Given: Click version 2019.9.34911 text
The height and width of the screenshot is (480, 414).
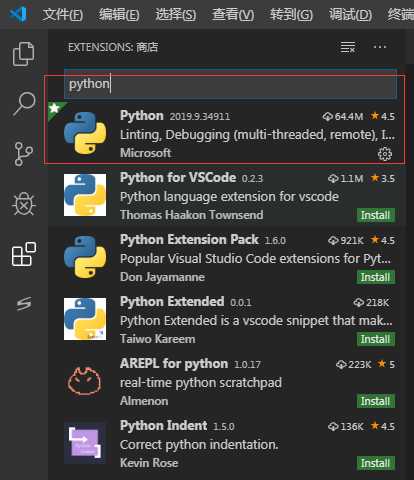Looking at the screenshot, I should (200, 117).
